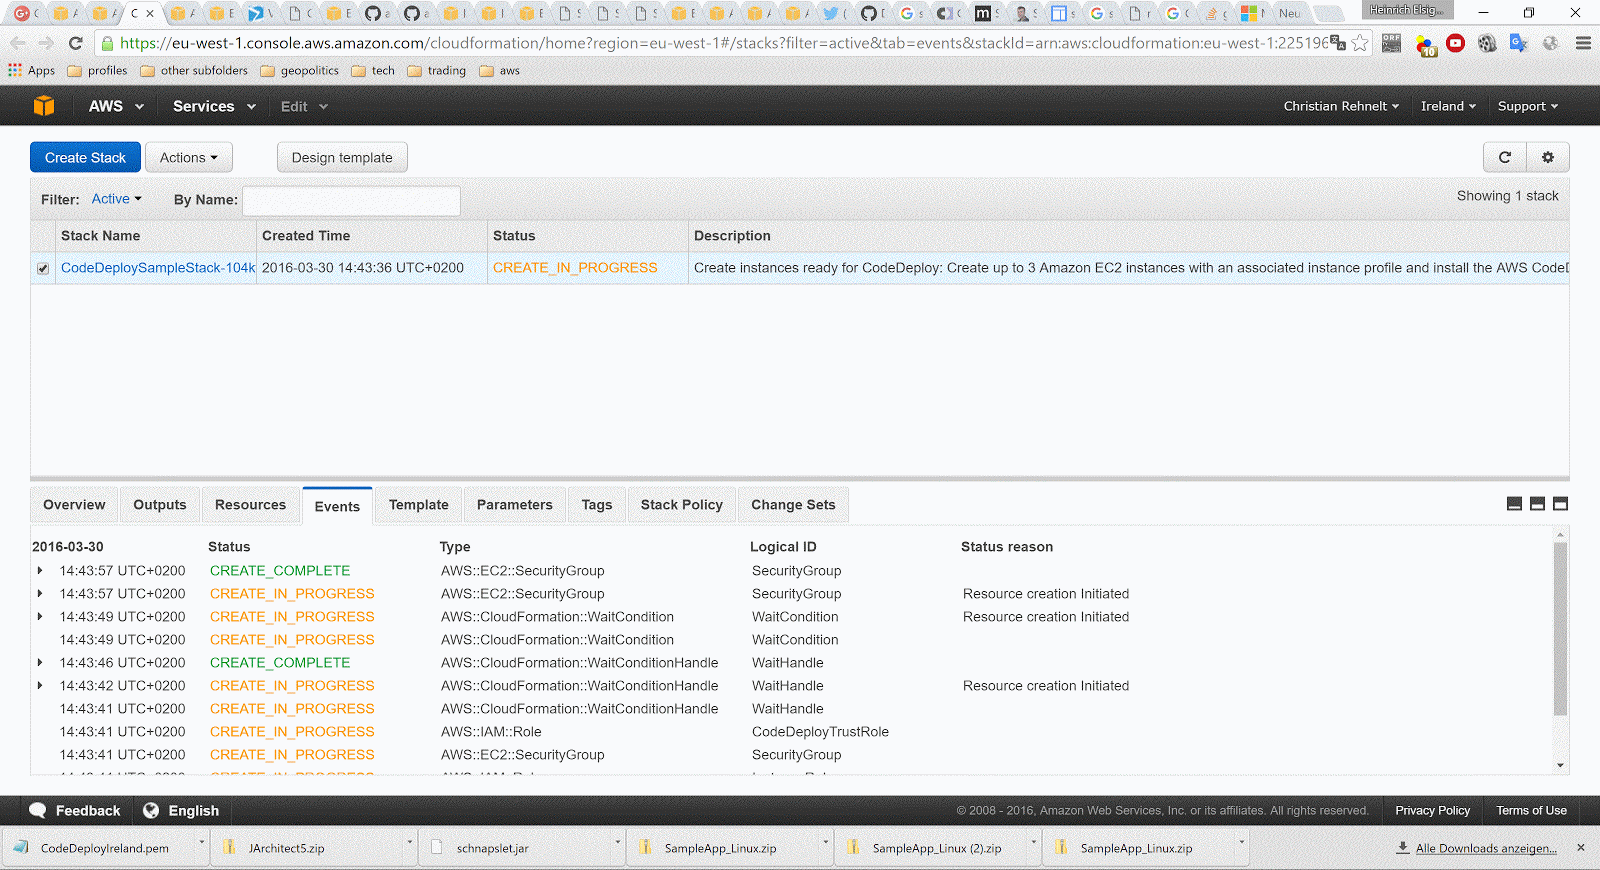The height and width of the screenshot is (870, 1600).
Task: Open the trading bookmark folder
Action: [x=436, y=71]
